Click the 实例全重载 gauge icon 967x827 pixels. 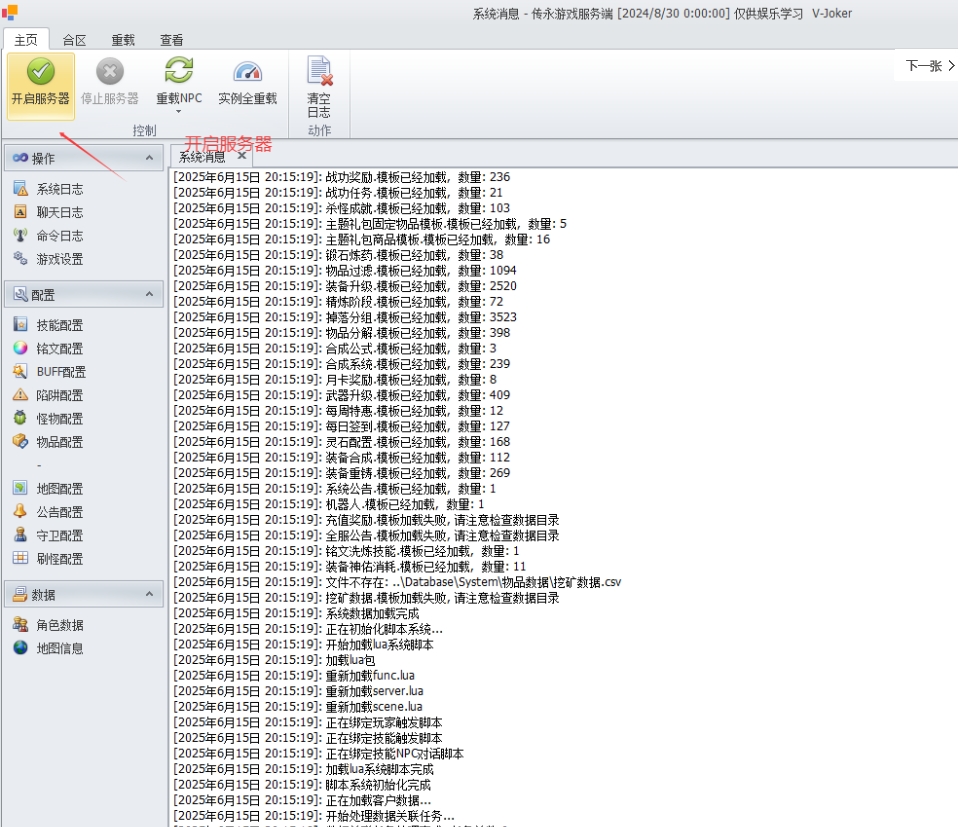click(247, 72)
